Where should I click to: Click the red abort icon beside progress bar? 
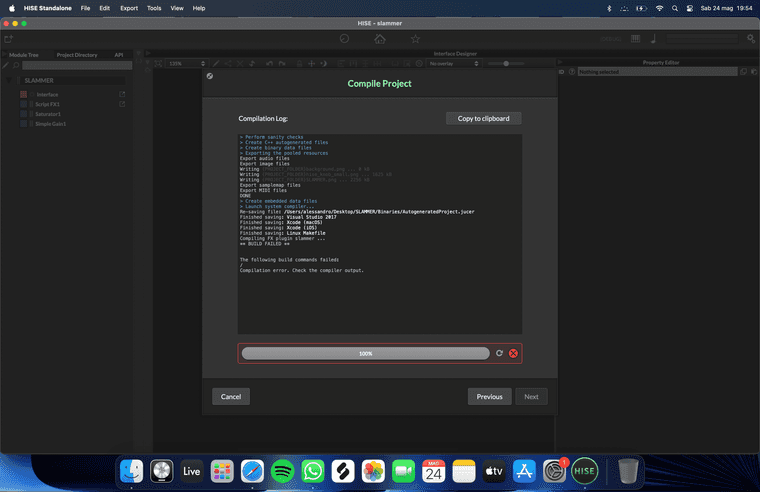[x=513, y=353]
